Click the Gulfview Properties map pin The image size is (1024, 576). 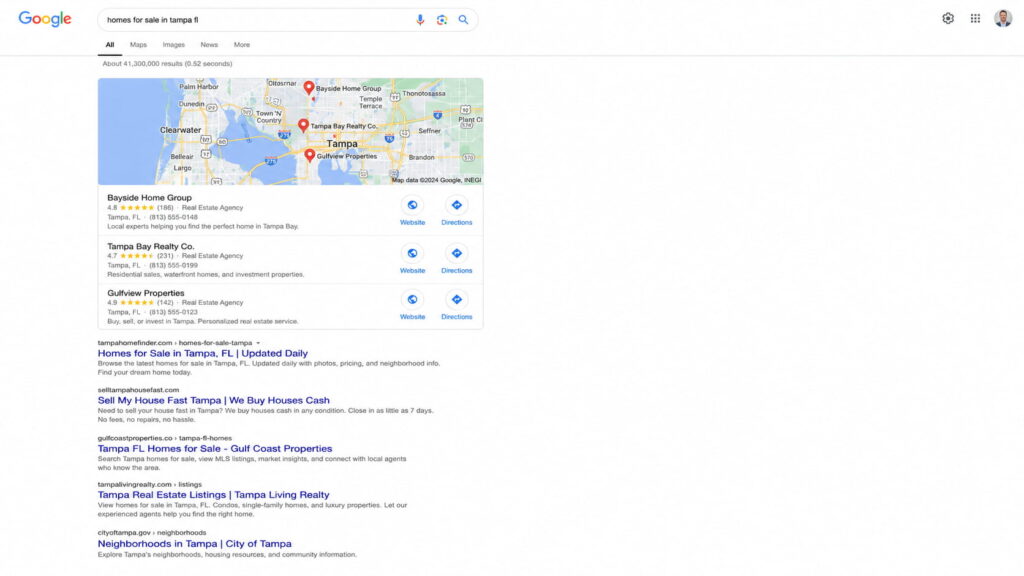[x=310, y=155]
